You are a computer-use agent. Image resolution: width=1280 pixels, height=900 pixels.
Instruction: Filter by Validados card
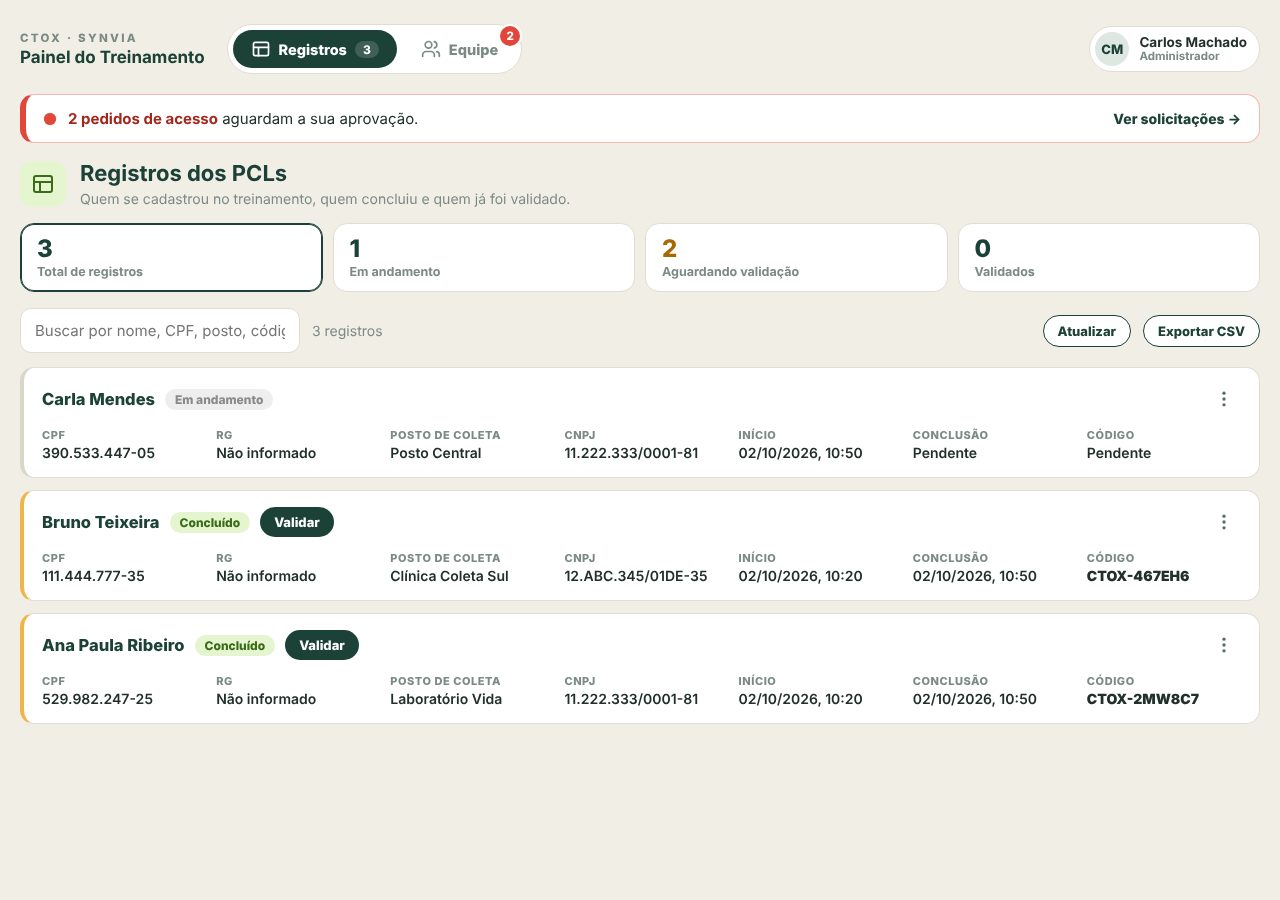pyautogui.click(x=1109, y=257)
